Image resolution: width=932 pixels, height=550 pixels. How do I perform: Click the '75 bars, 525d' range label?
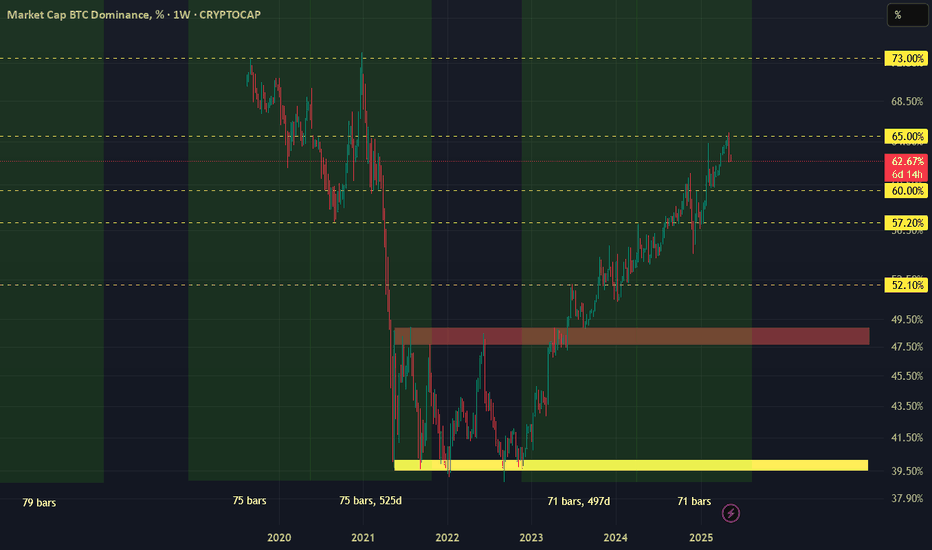point(370,501)
